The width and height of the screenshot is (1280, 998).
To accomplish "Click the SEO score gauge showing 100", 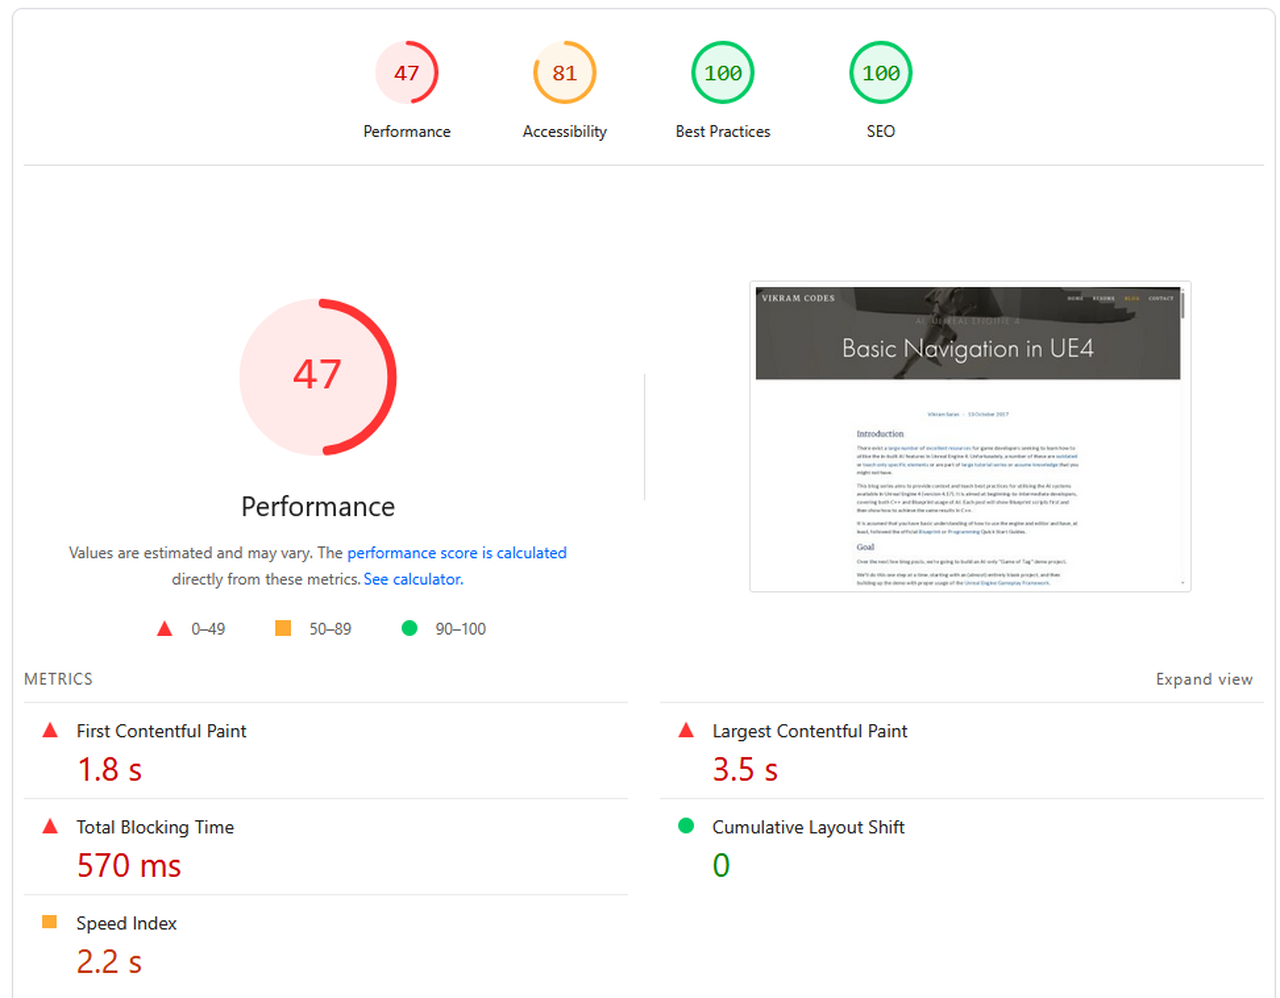I will click(880, 72).
